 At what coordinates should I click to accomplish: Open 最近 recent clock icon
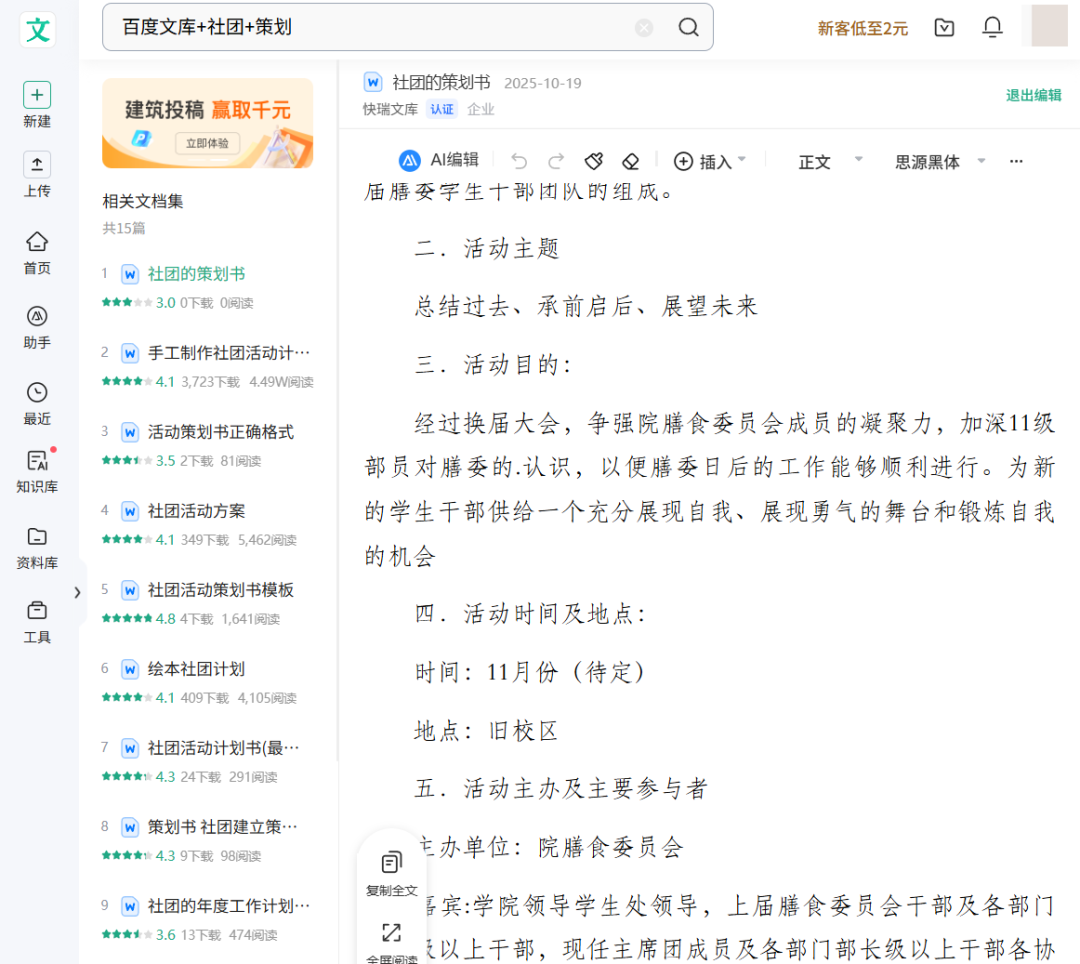tap(37, 392)
